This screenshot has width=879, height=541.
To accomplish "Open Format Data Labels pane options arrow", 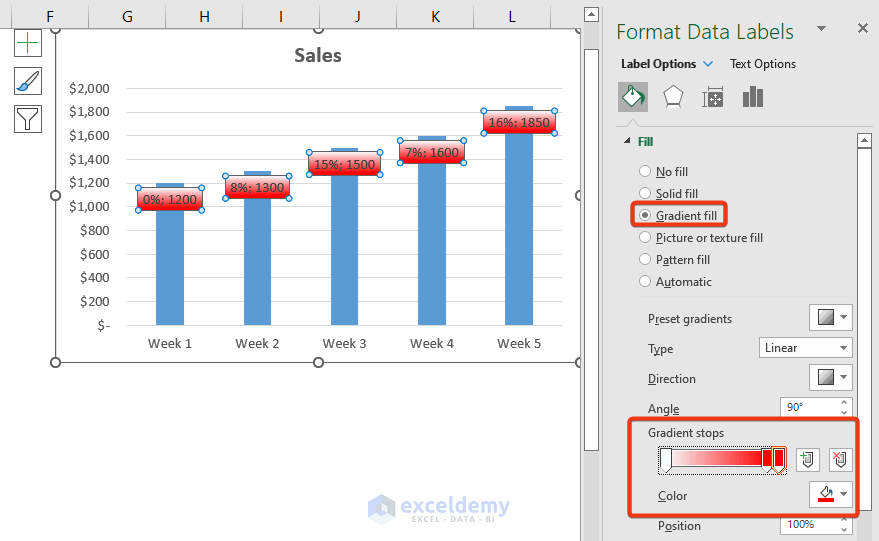I will [821, 28].
